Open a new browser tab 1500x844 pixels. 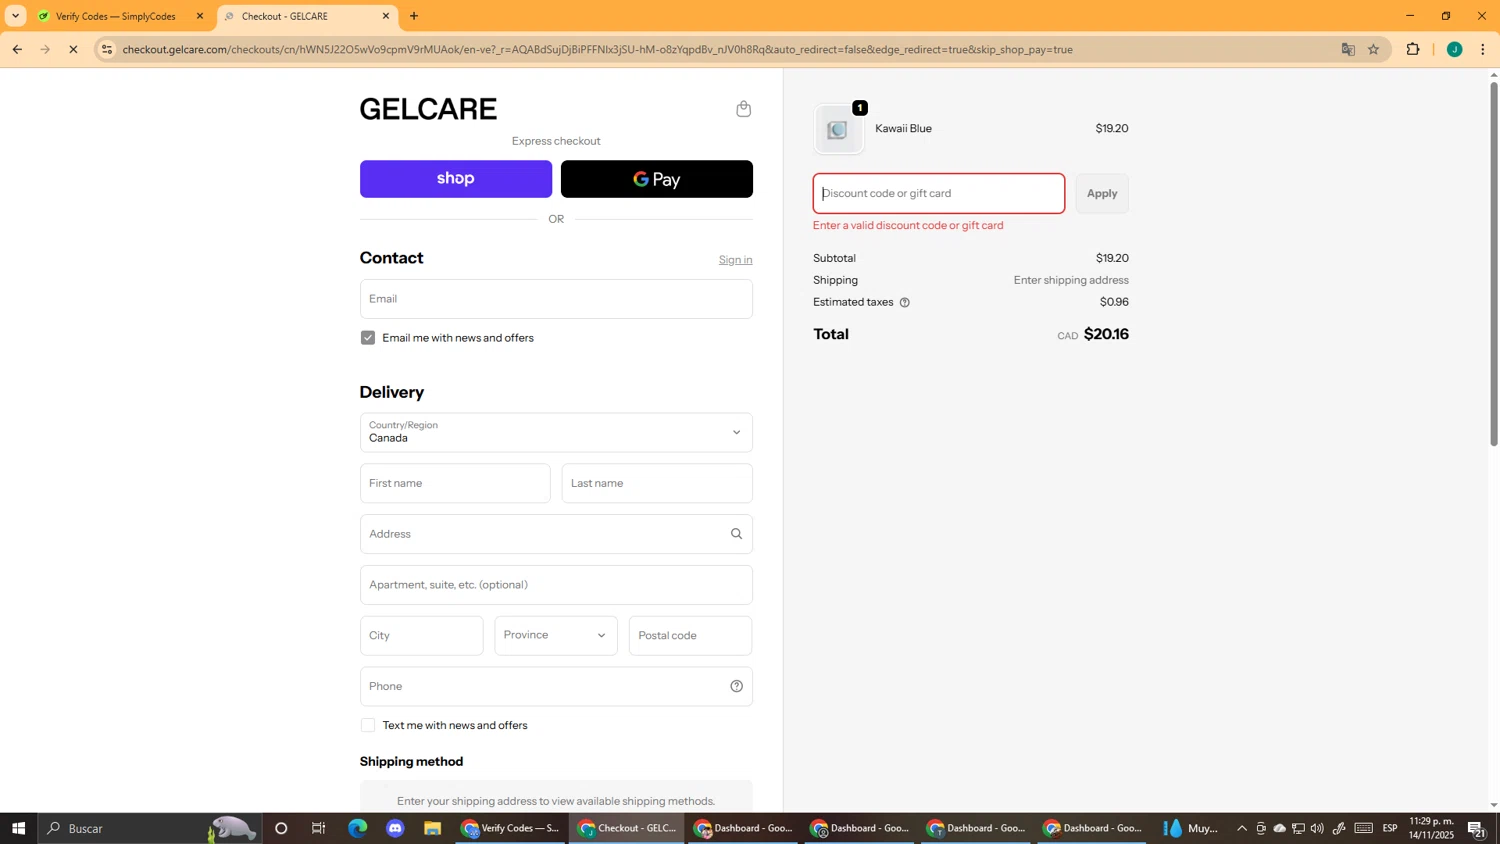pyautogui.click(x=414, y=16)
